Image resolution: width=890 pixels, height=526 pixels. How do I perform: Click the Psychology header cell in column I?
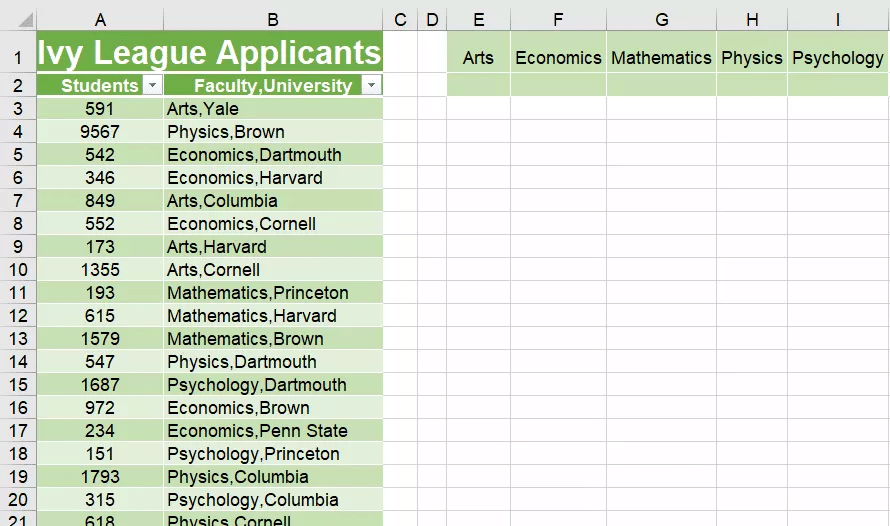coord(837,58)
